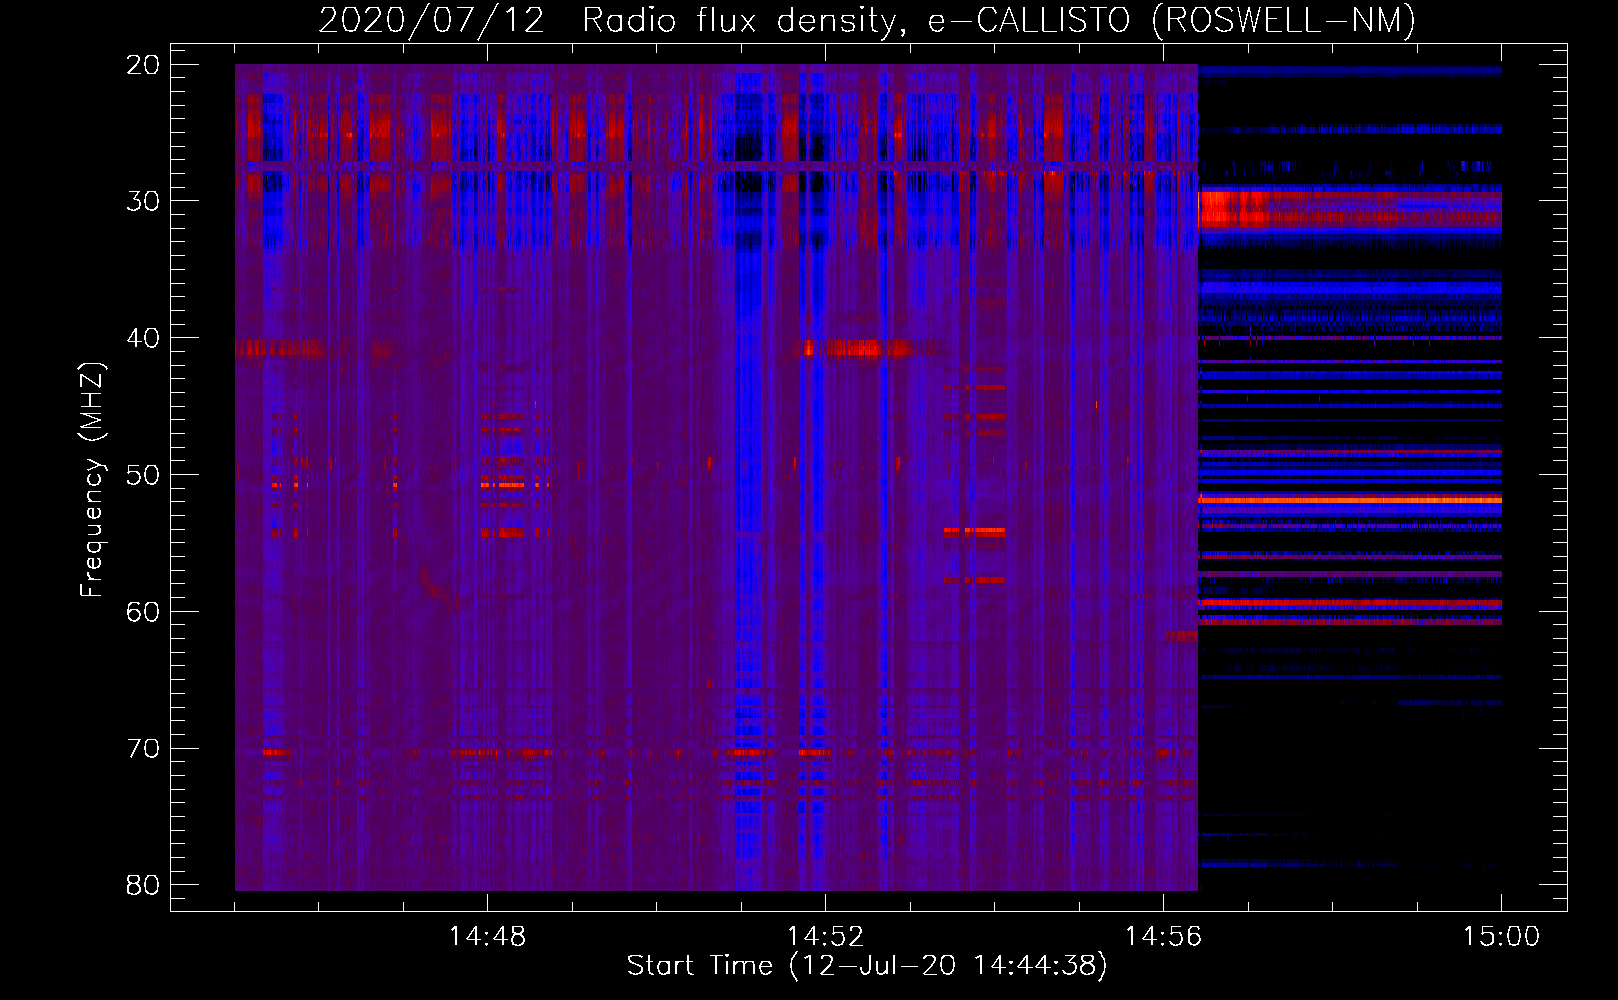Click the bright red-white burst near 30 MHz after 14:56
The height and width of the screenshot is (1000, 1618).
pyautogui.click(x=1233, y=210)
